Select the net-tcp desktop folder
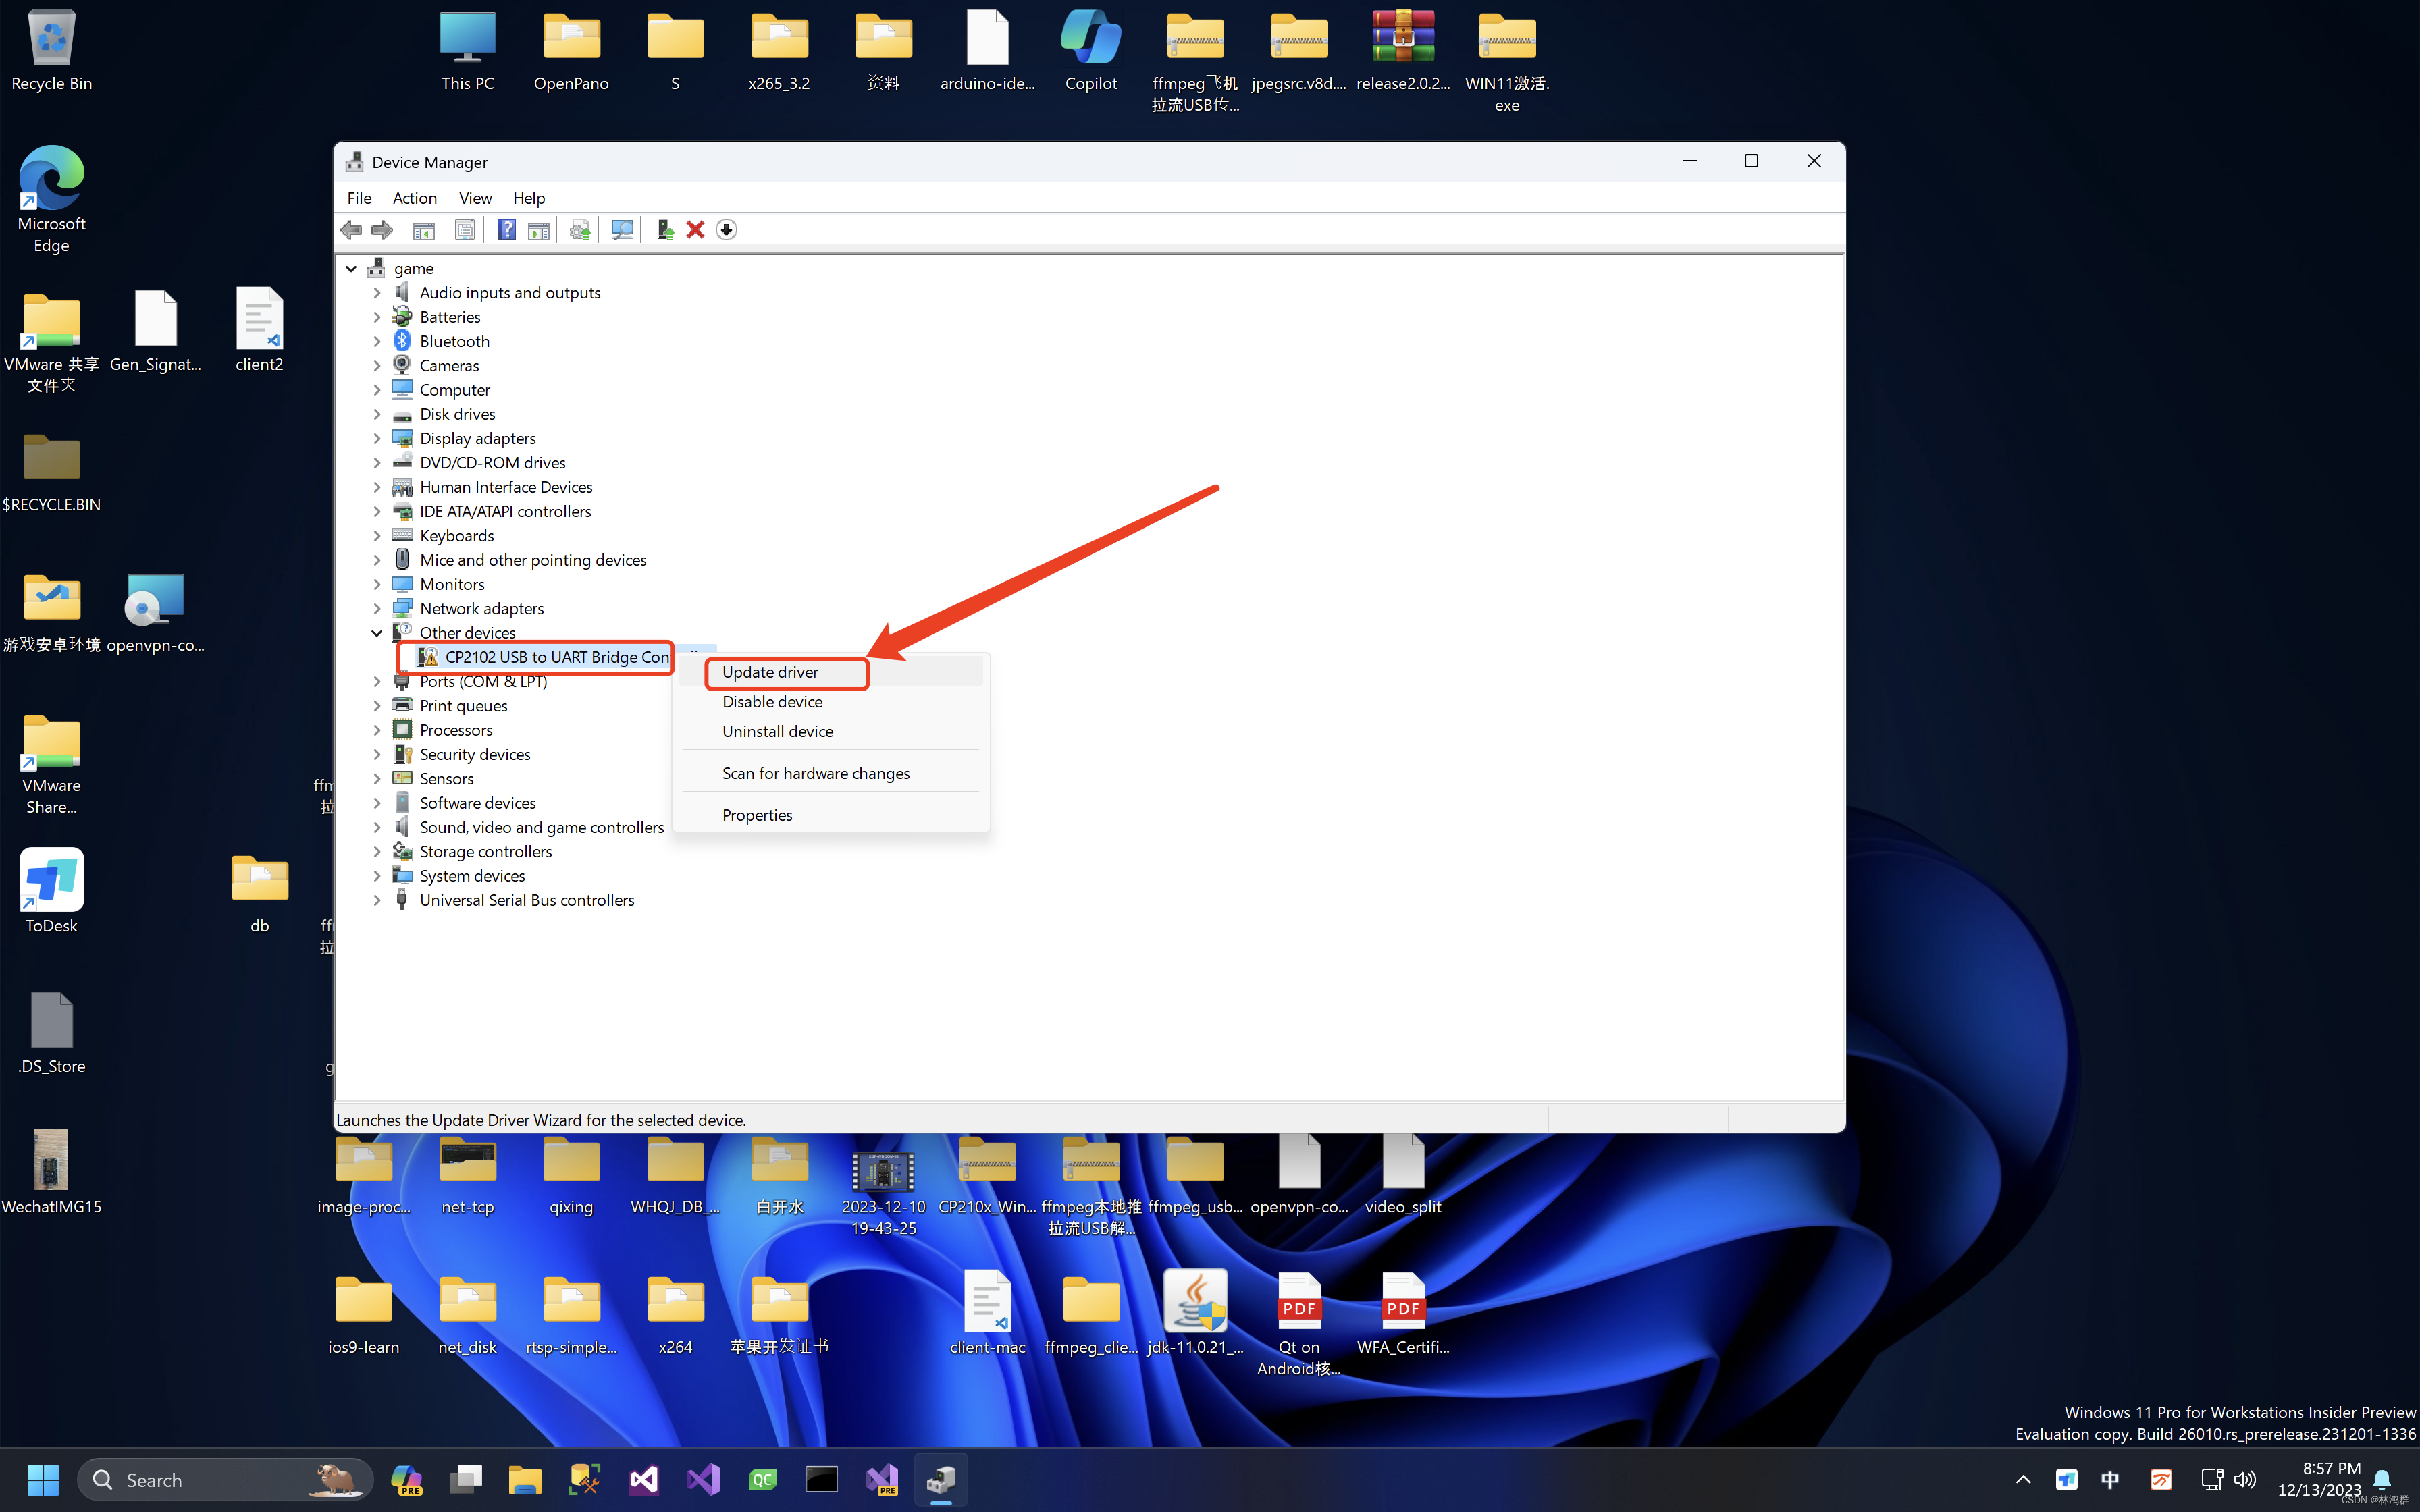The width and height of the screenshot is (2420, 1512). [467, 1175]
